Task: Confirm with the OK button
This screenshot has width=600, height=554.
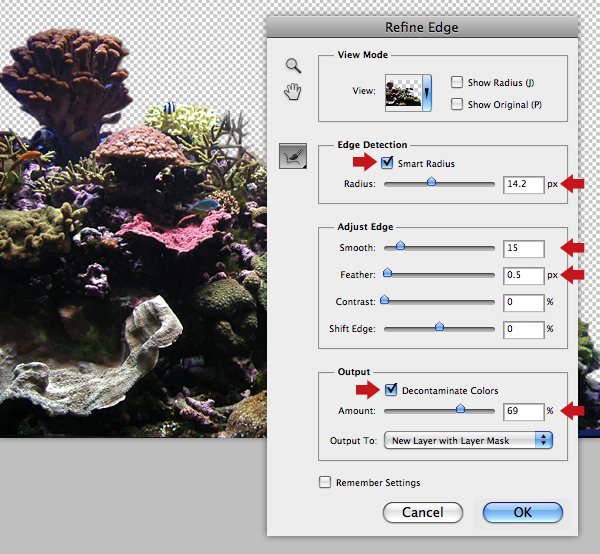Action: coord(523,512)
